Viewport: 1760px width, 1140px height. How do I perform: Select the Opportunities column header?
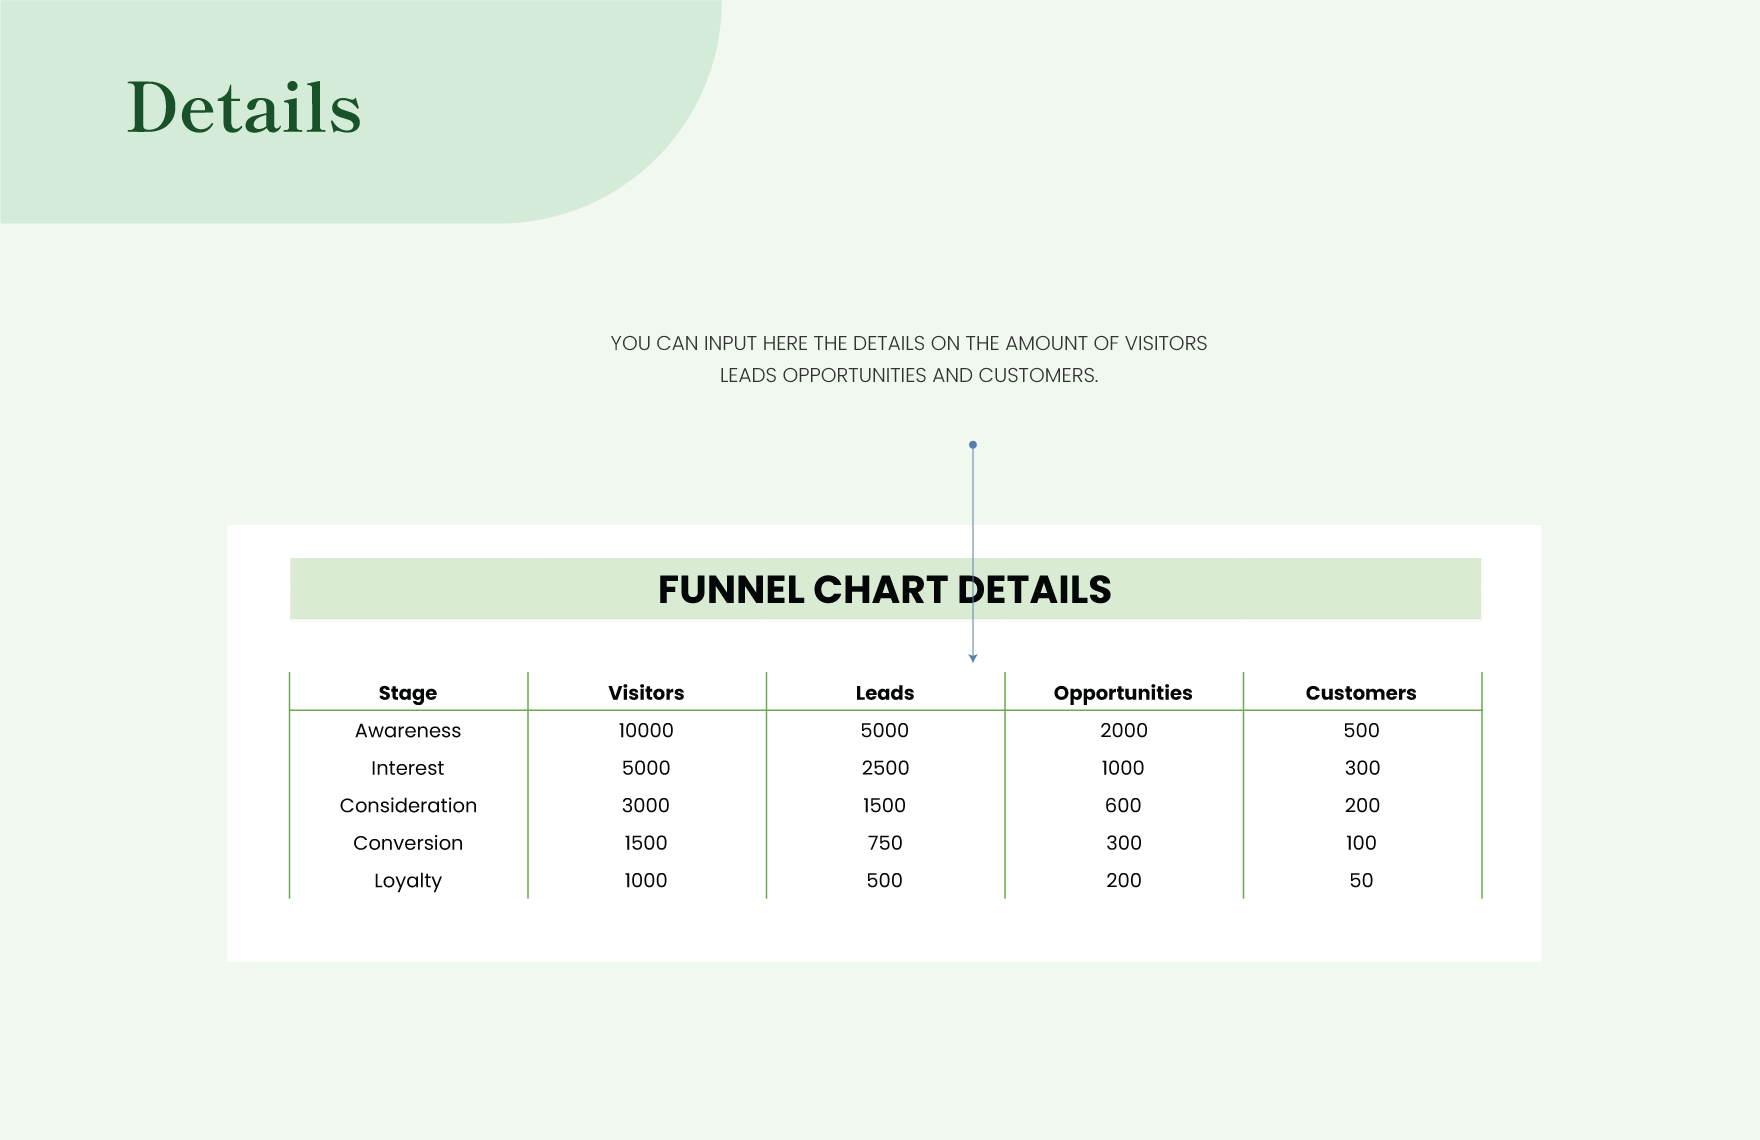[x=1123, y=693]
